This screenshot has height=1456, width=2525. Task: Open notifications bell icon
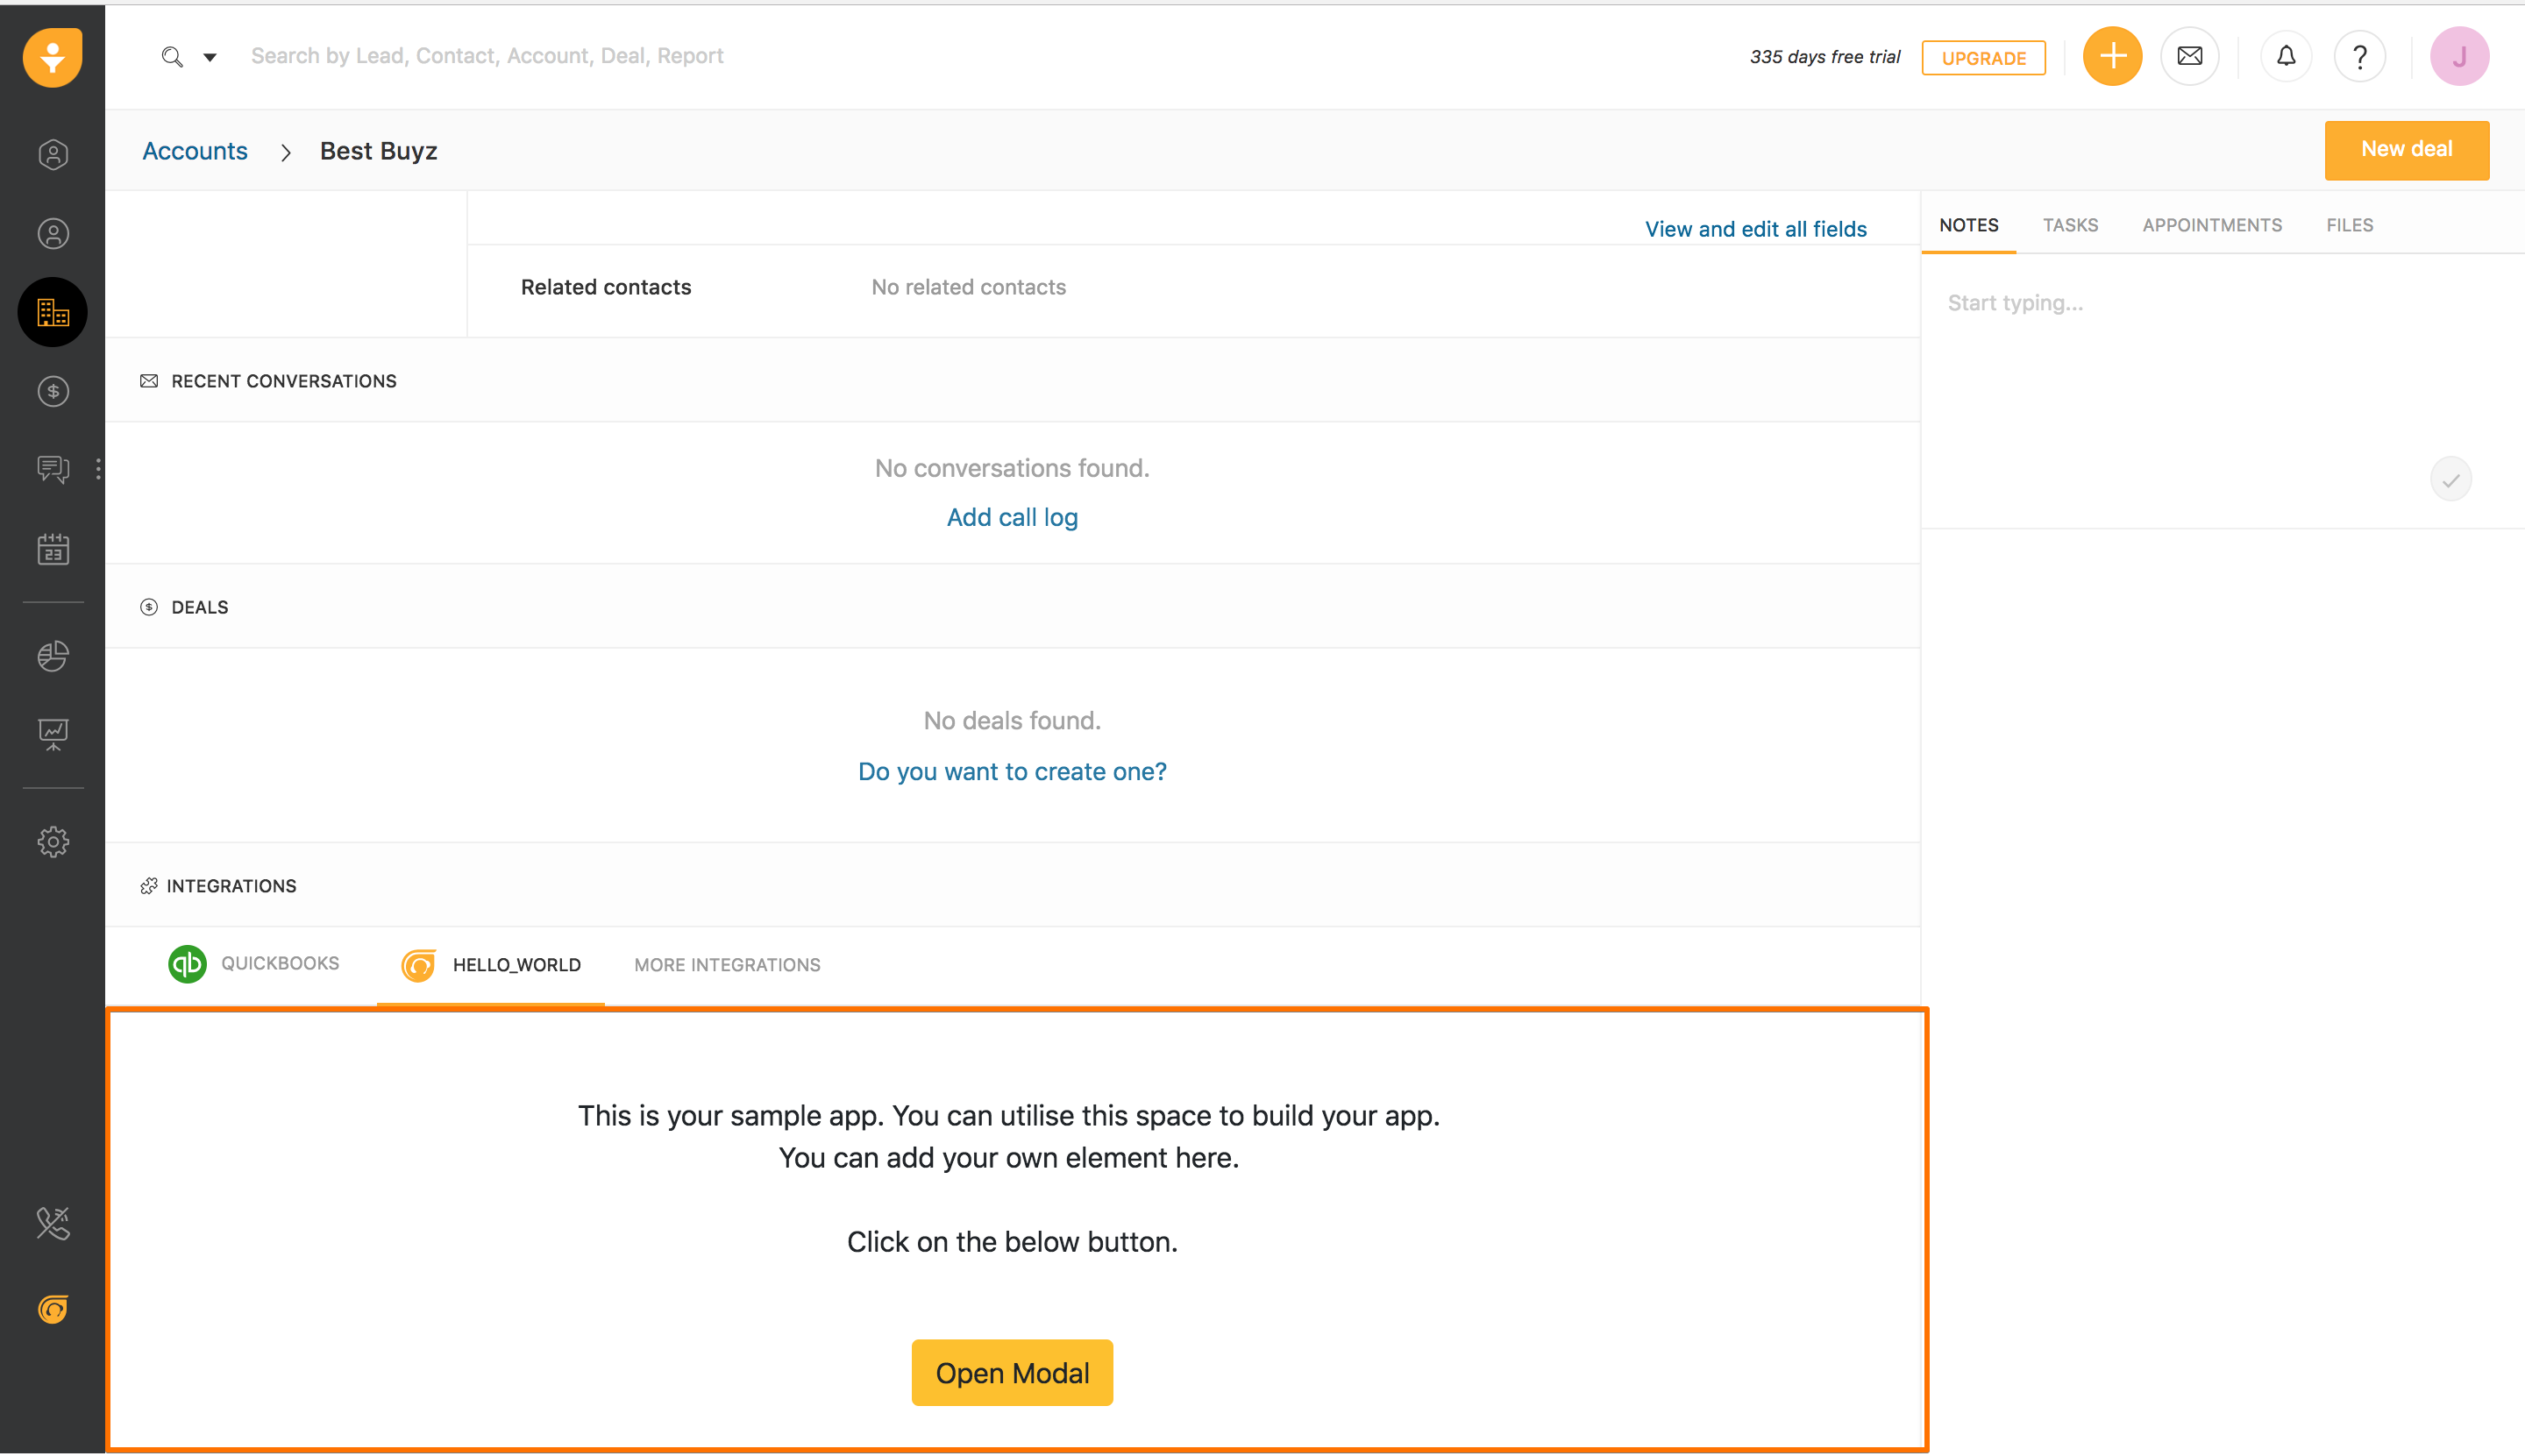[2286, 56]
